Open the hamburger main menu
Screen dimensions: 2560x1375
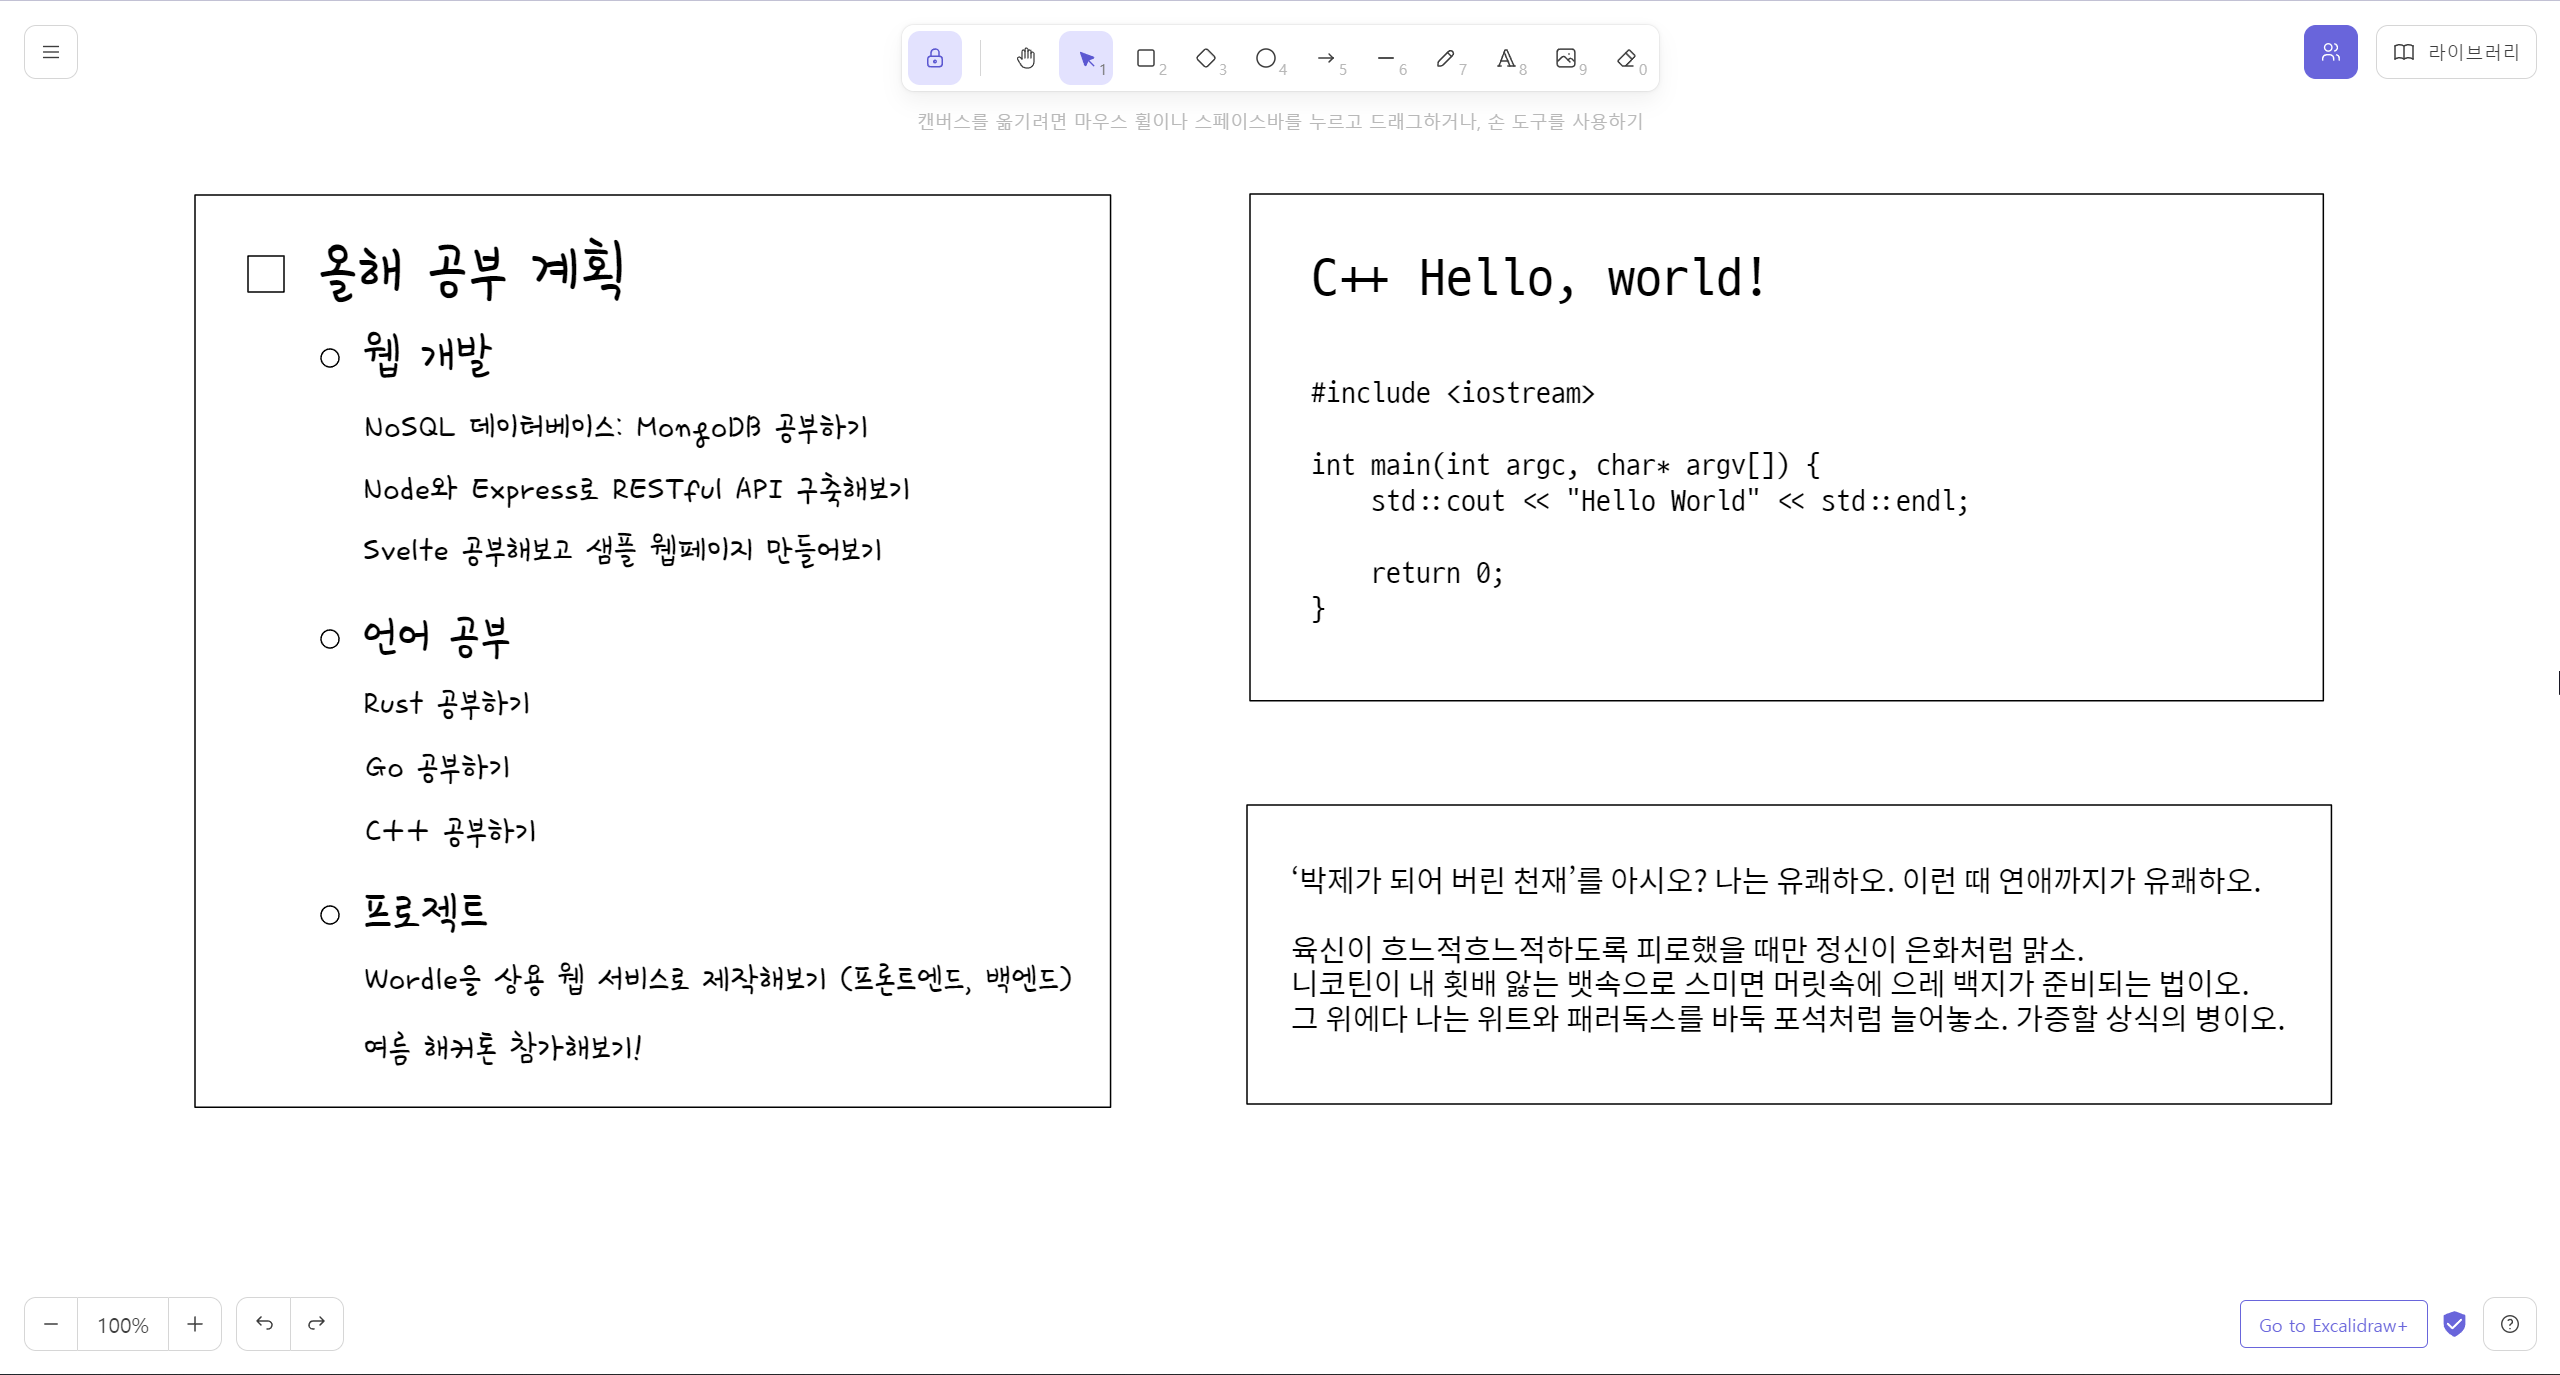click(50, 51)
